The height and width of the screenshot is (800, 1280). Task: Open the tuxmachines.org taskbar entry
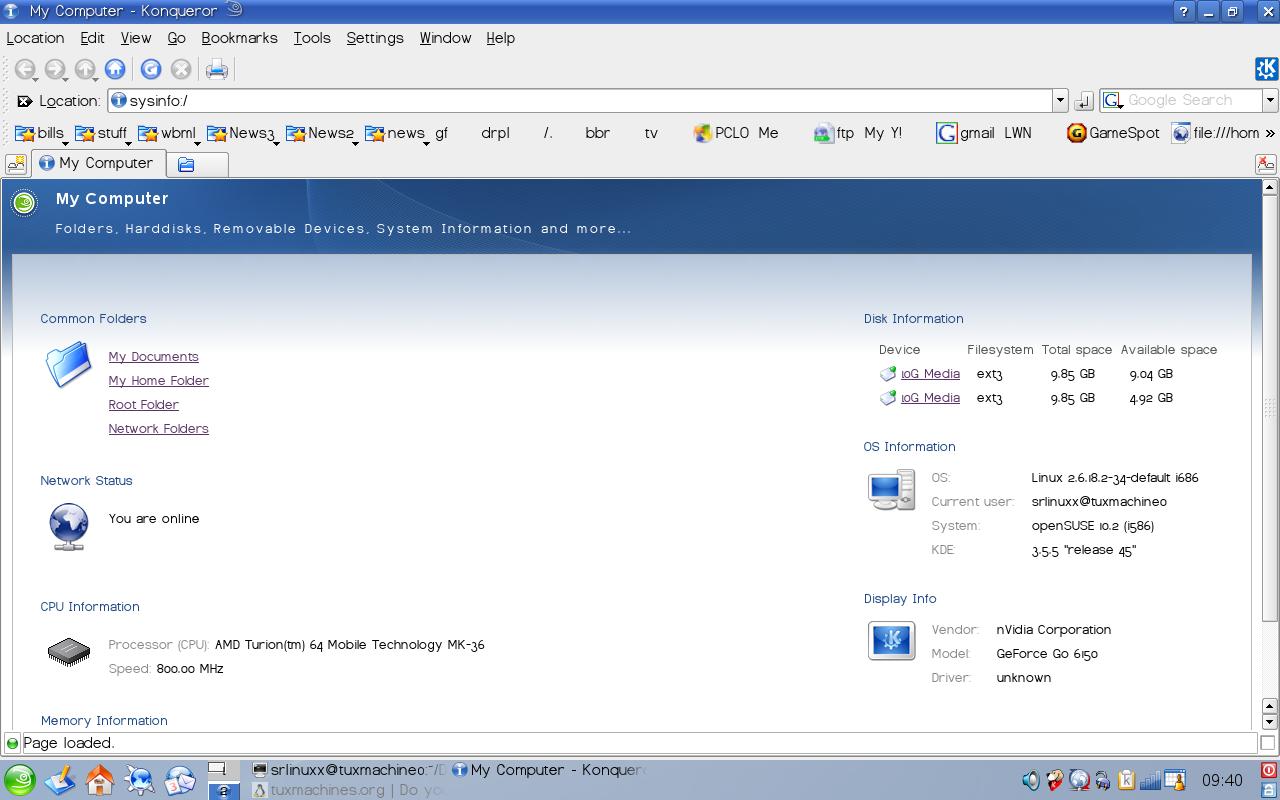tap(346, 790)
